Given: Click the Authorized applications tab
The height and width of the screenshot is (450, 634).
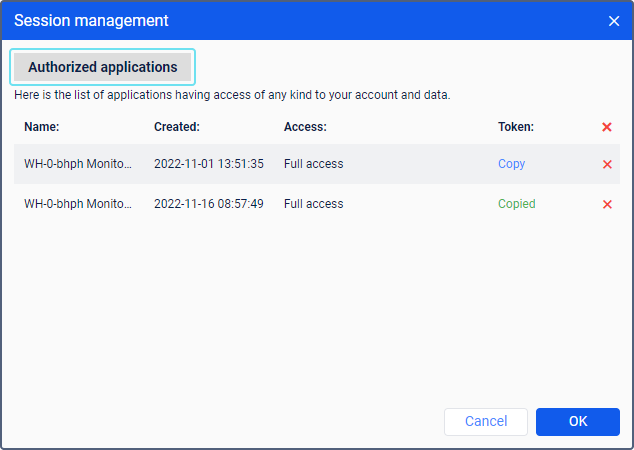Looking at the screenshot, I should [102, 67].
